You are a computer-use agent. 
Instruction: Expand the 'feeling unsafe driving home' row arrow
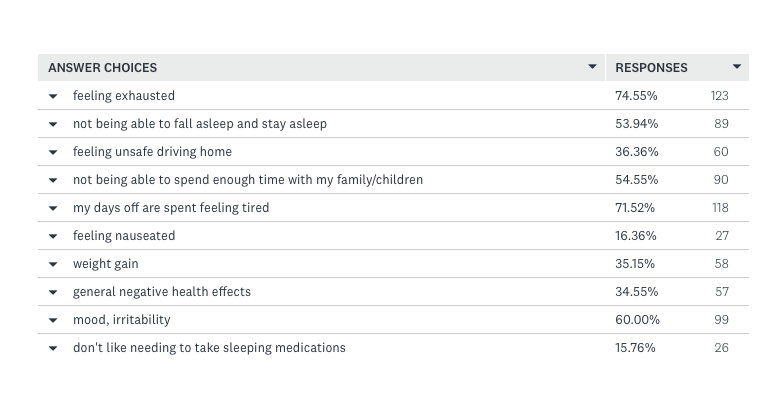53,152
